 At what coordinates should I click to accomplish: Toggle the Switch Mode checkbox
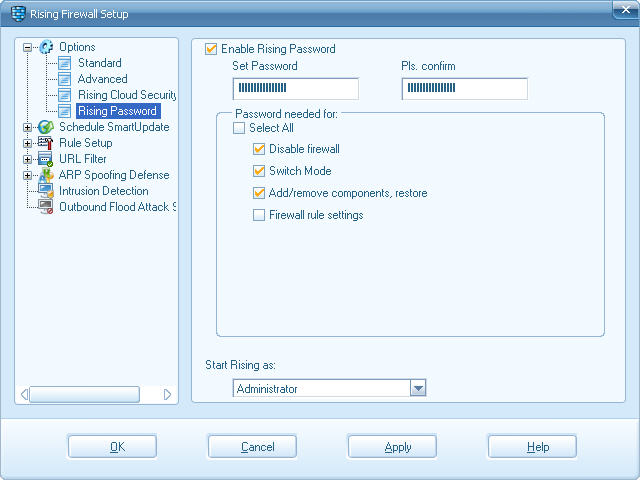259,171
